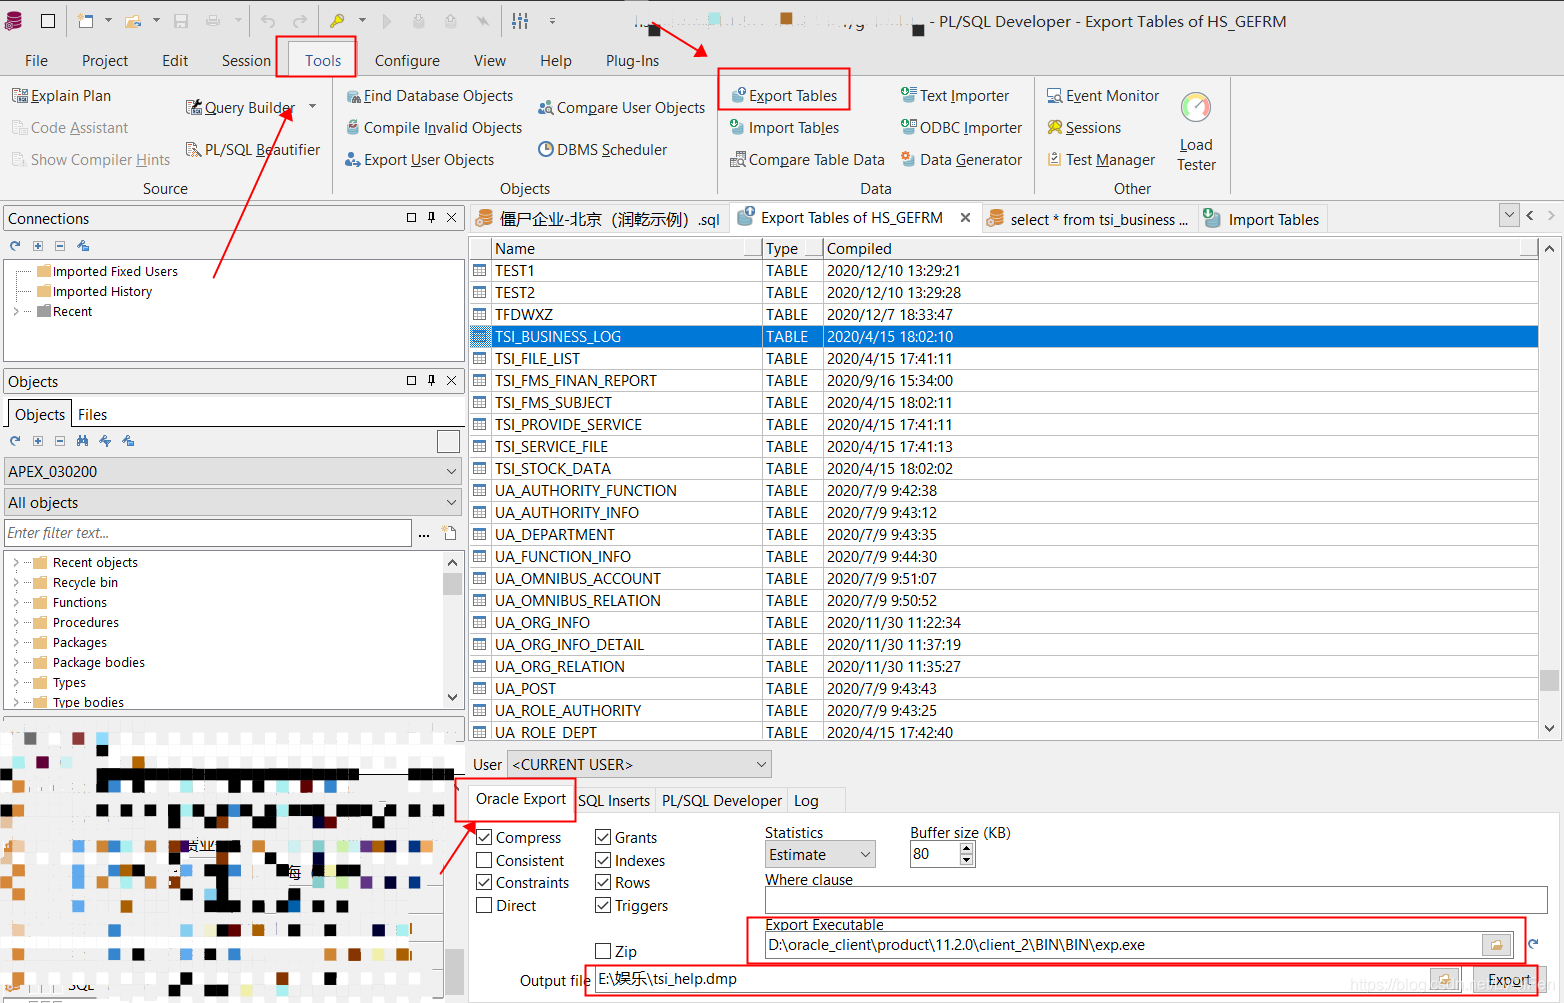Image resolution: width=1564 pixels, height=1003 pixels.
Task: Click Enter filter text field
Action: point(208,533)
